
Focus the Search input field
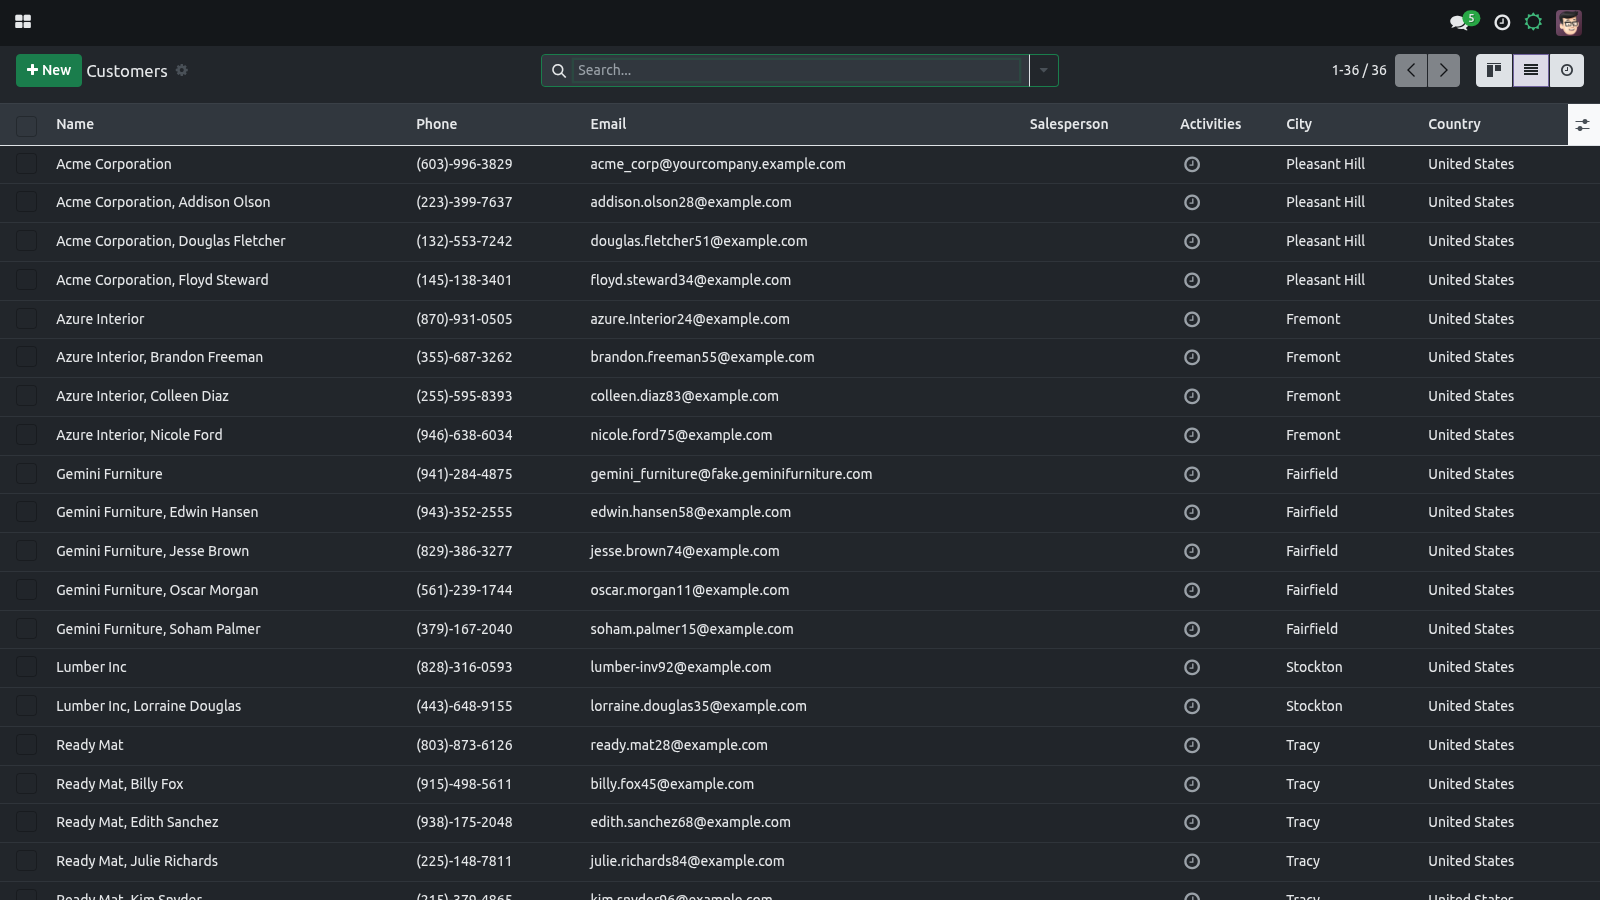click(x=798, y=70)
